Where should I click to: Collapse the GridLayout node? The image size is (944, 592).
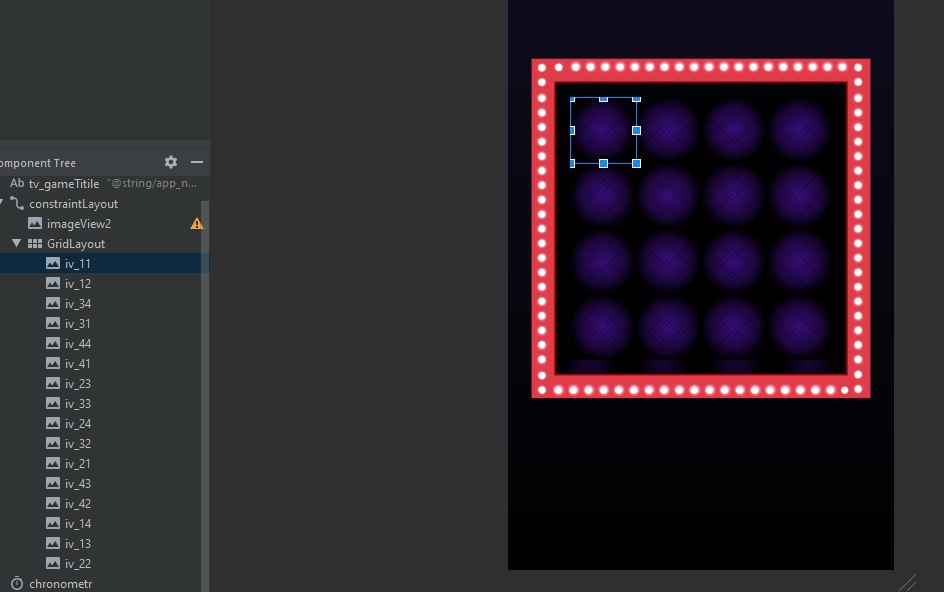(16, 243)
